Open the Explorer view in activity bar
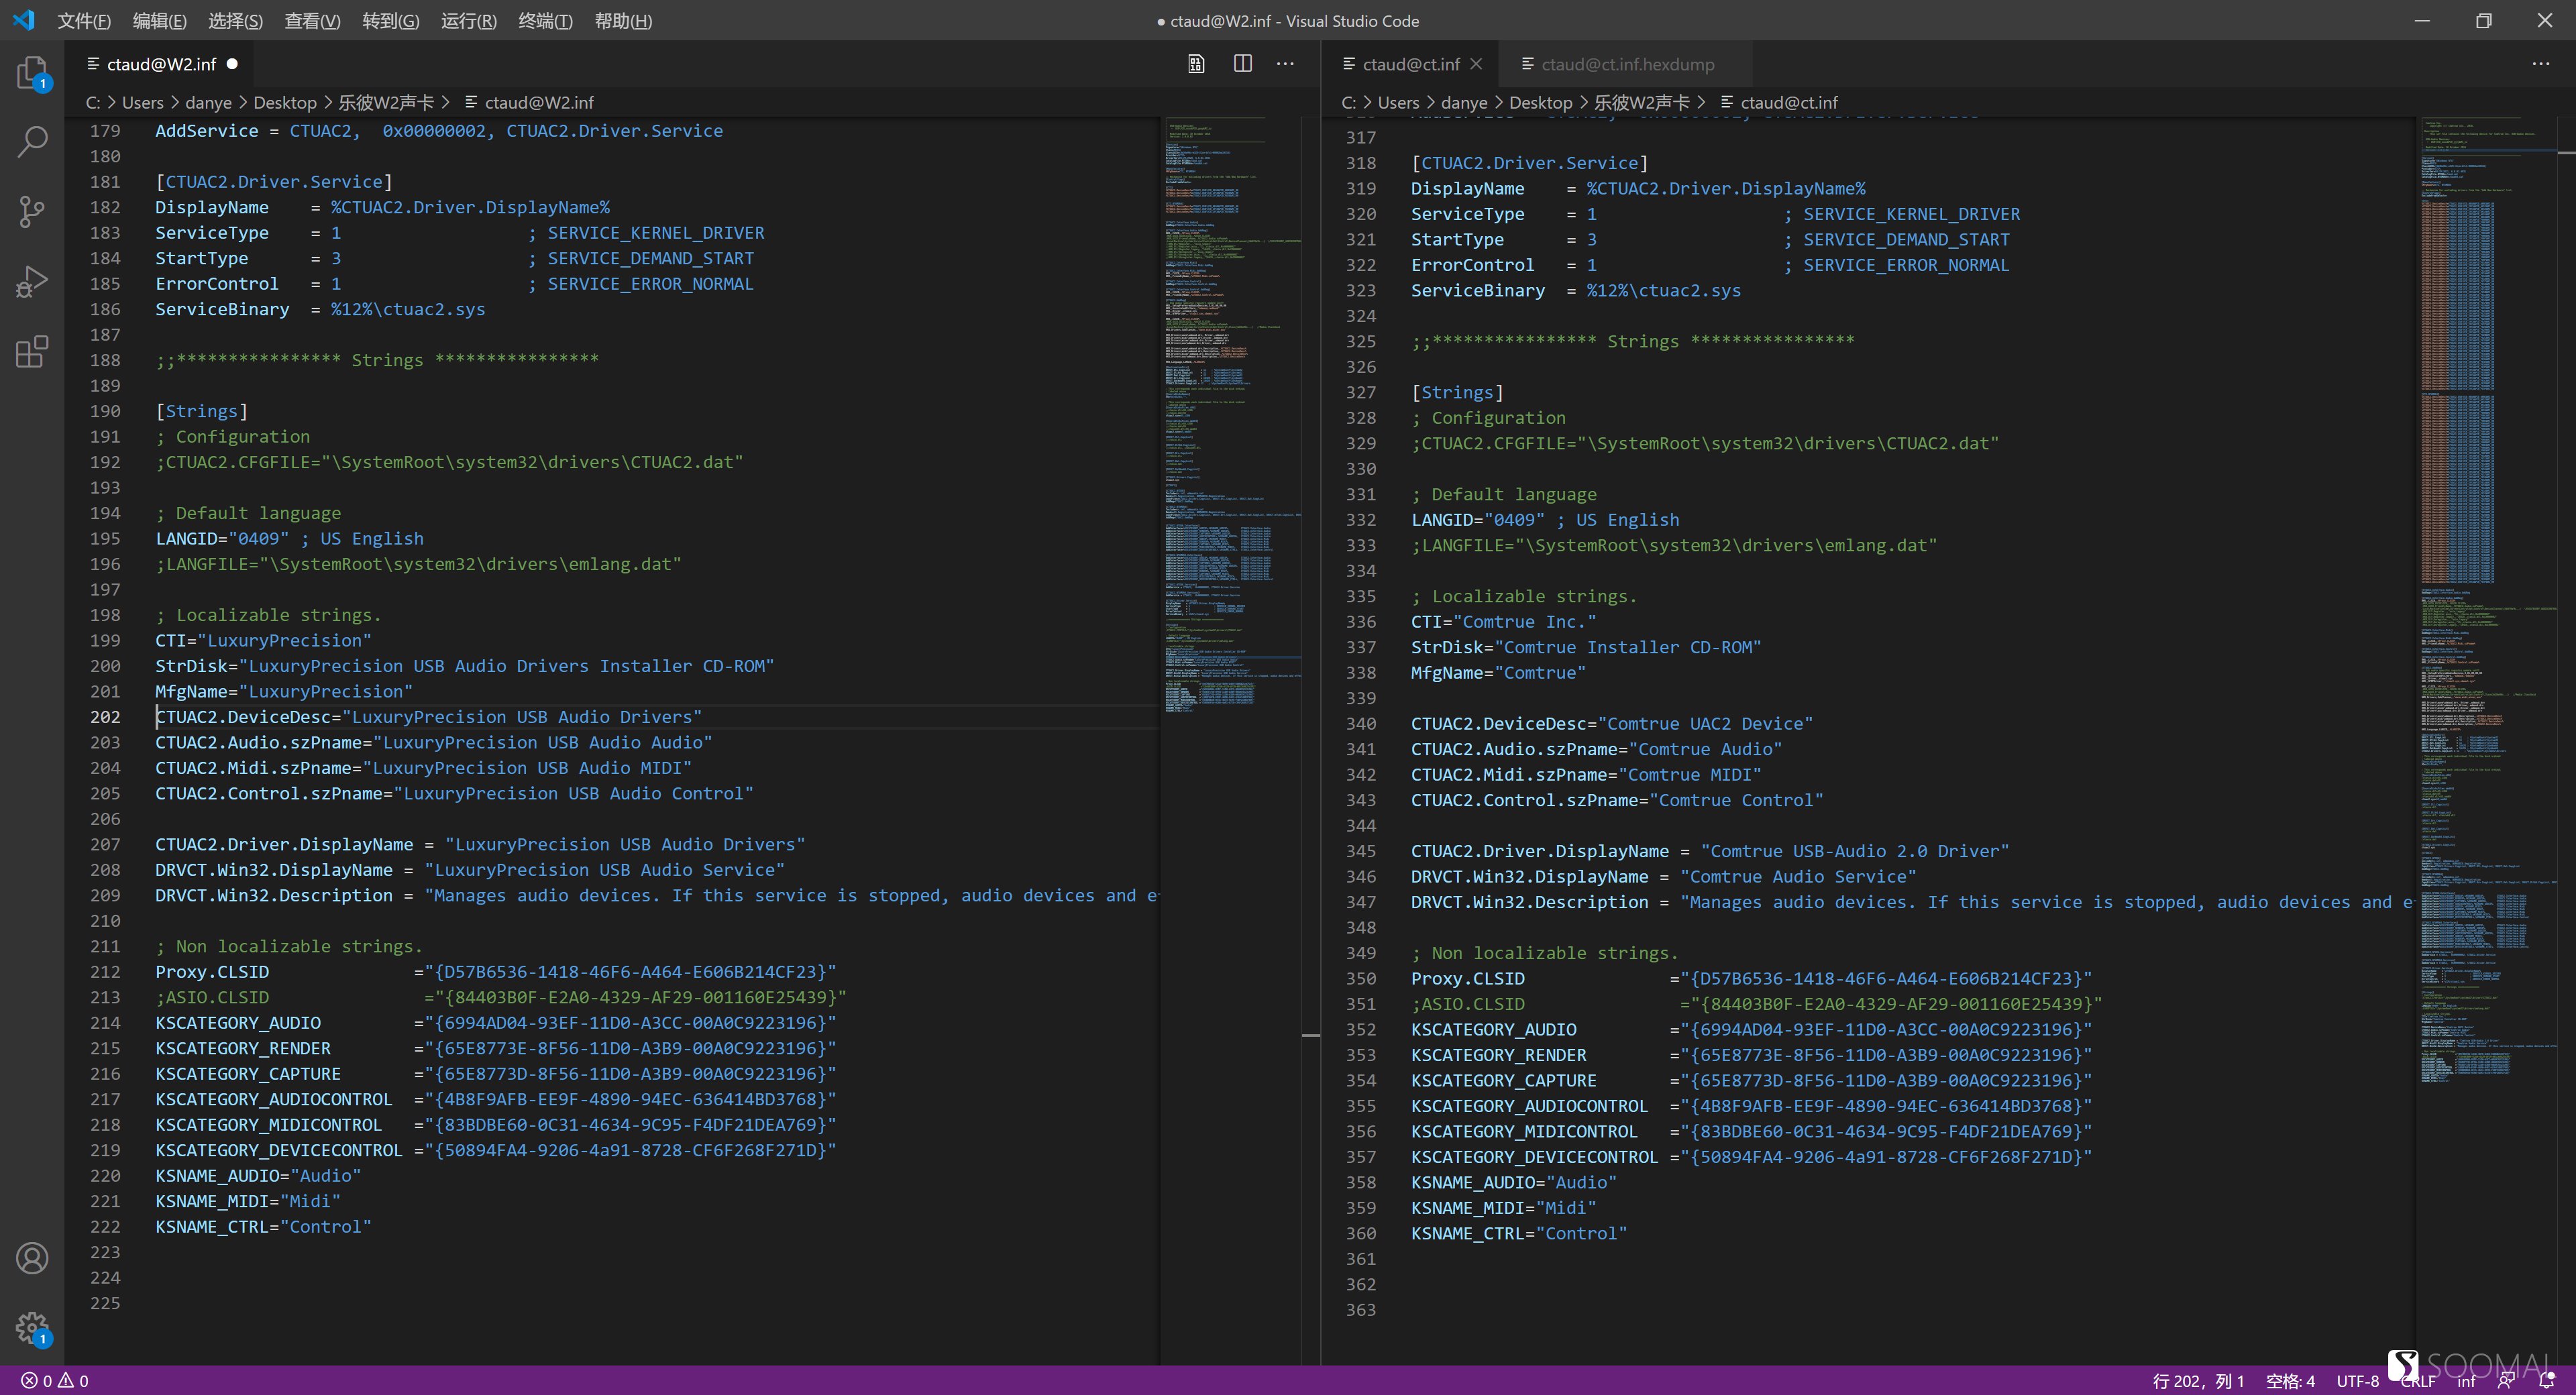The width and height of the screenshot is (2576, 1395). (32, 72)
